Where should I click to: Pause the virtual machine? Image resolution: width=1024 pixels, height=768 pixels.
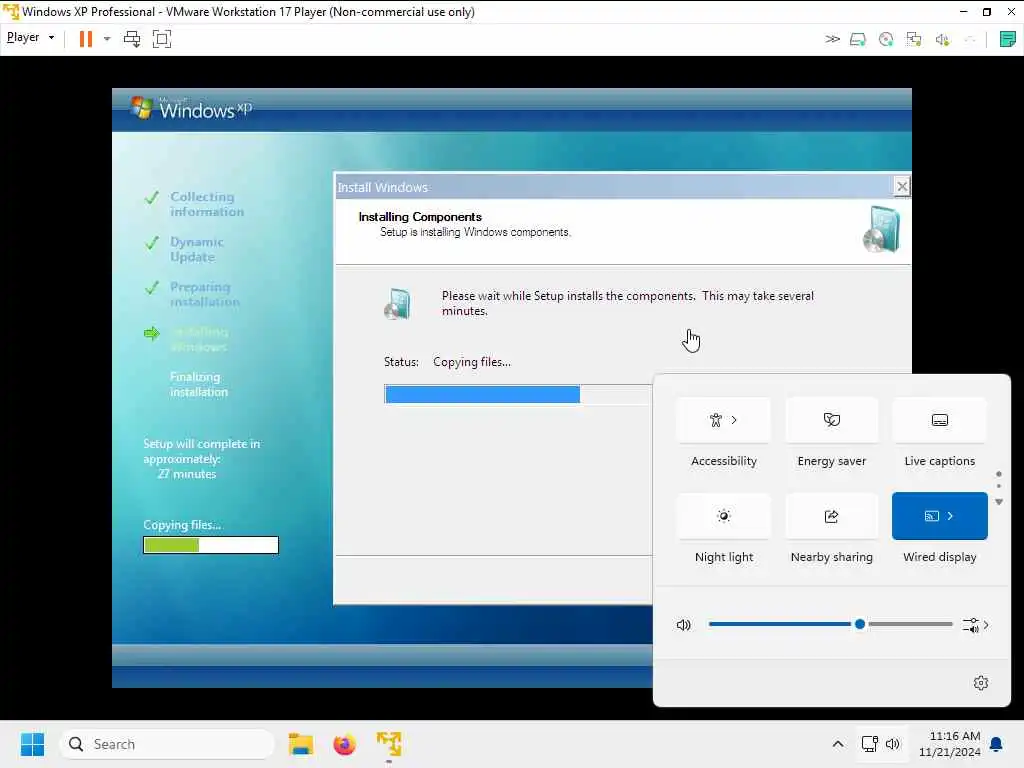pyautogui.click(x=86, y=39)
